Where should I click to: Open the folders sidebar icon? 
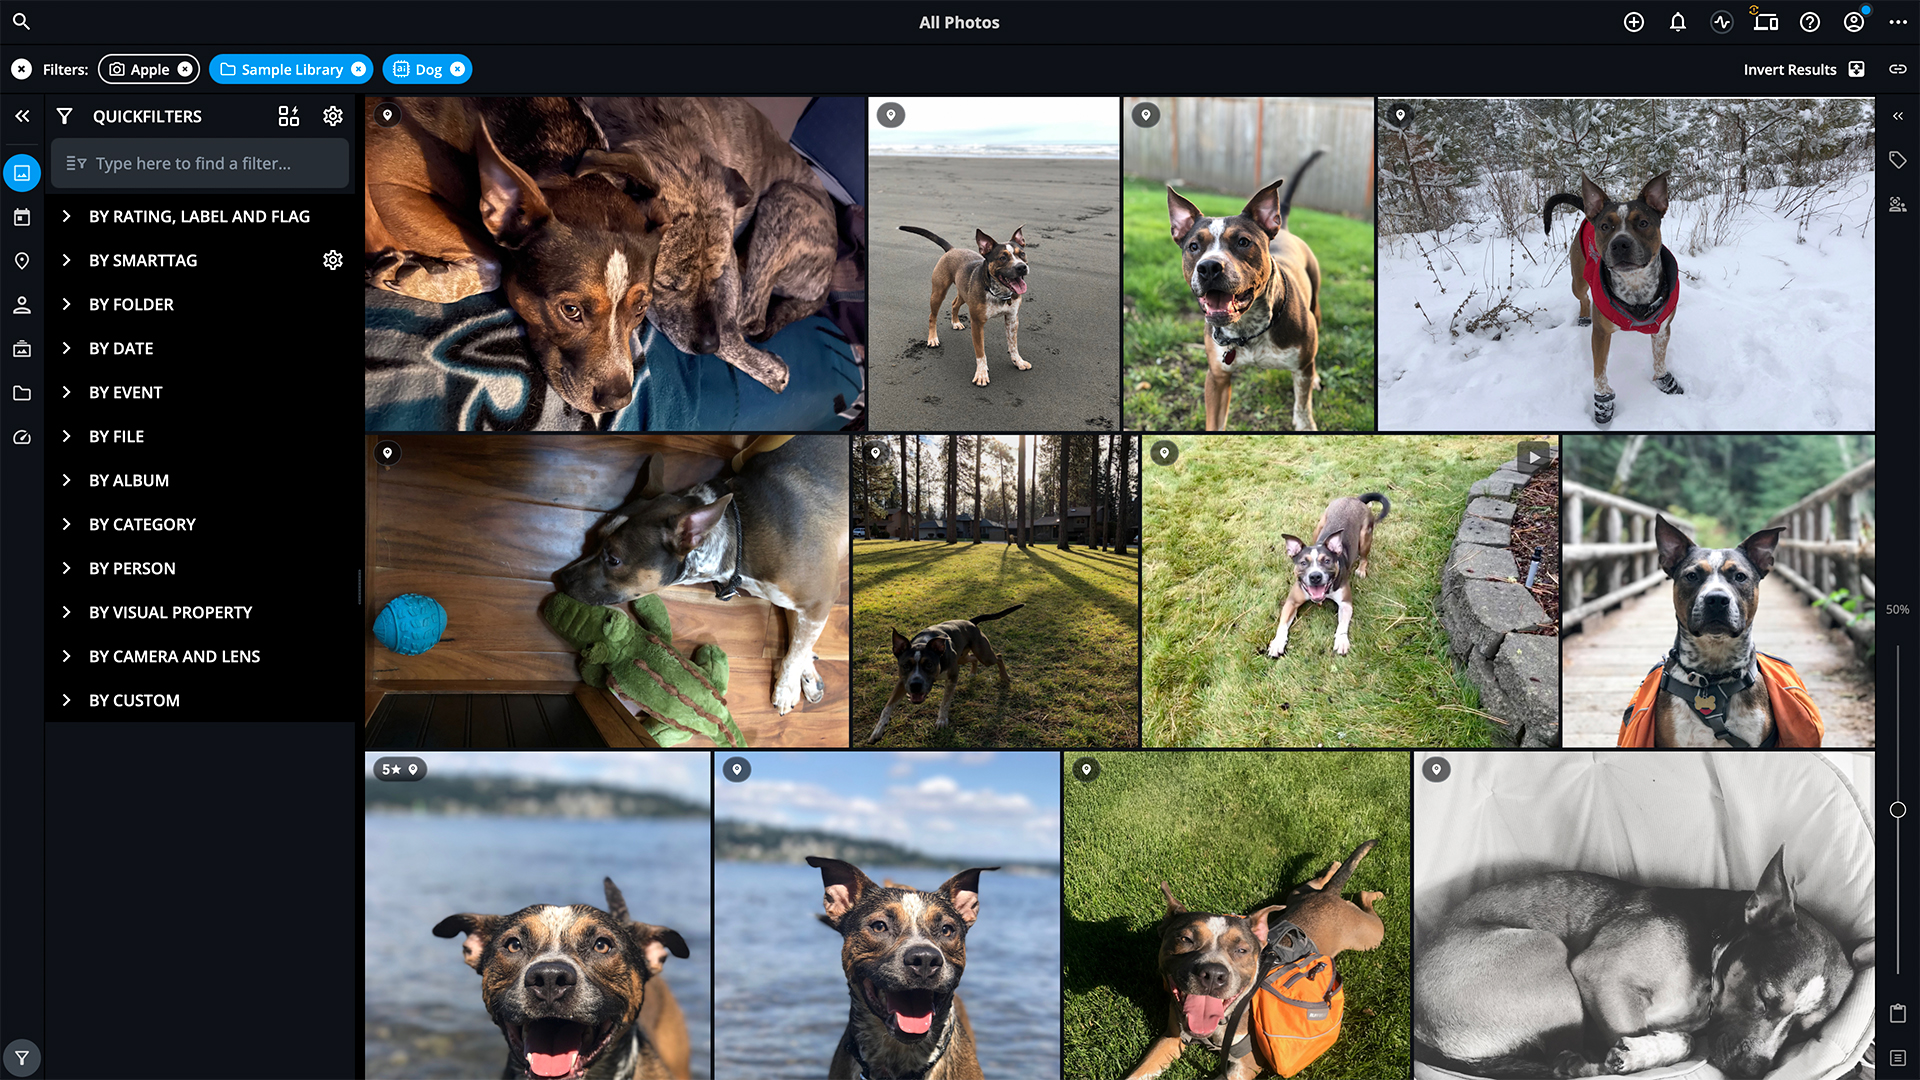(x=22, y=393)
